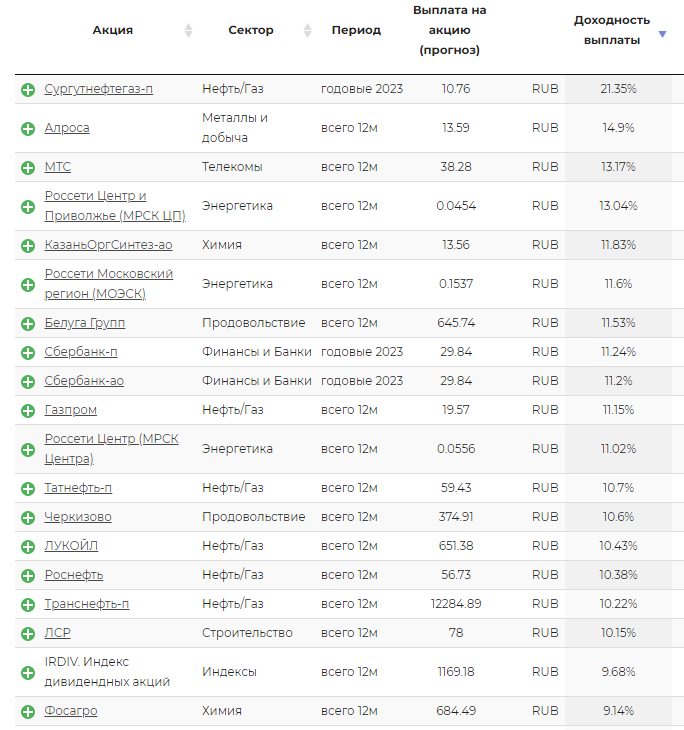684x730 pixels.
Task: Click plus icon for Россети Московский регион
Action: pos(28,284)
